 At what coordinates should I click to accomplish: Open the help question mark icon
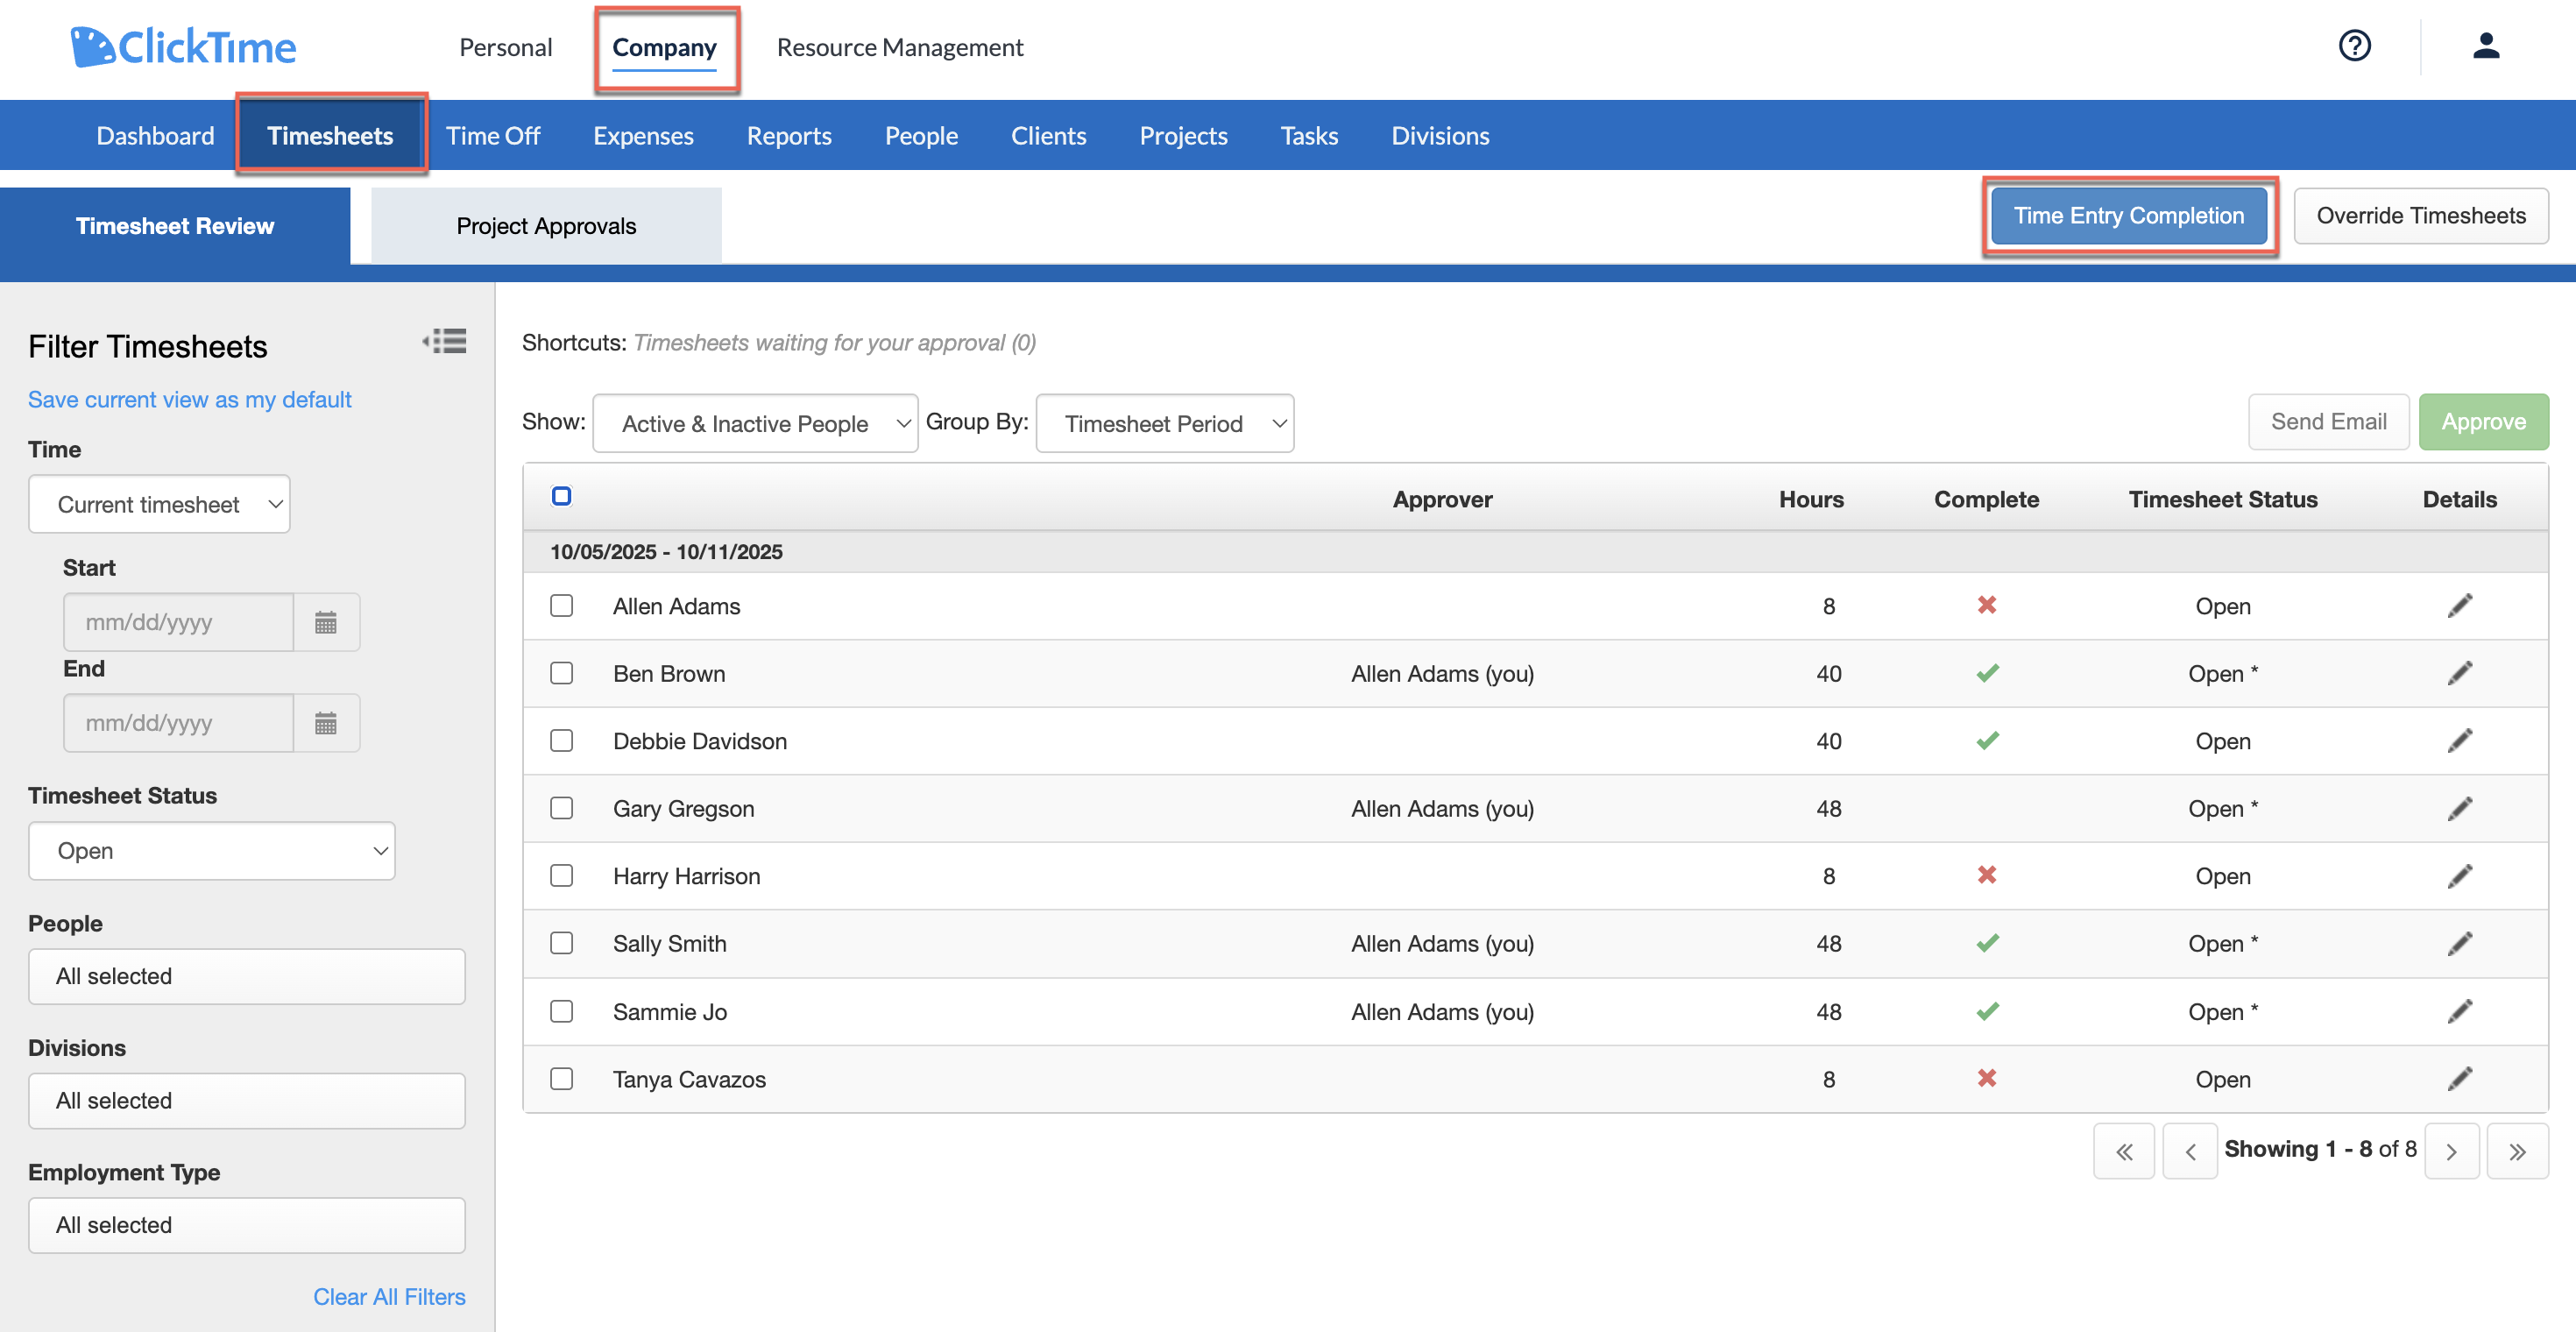pyautogui.click(x=2354, y=46)
